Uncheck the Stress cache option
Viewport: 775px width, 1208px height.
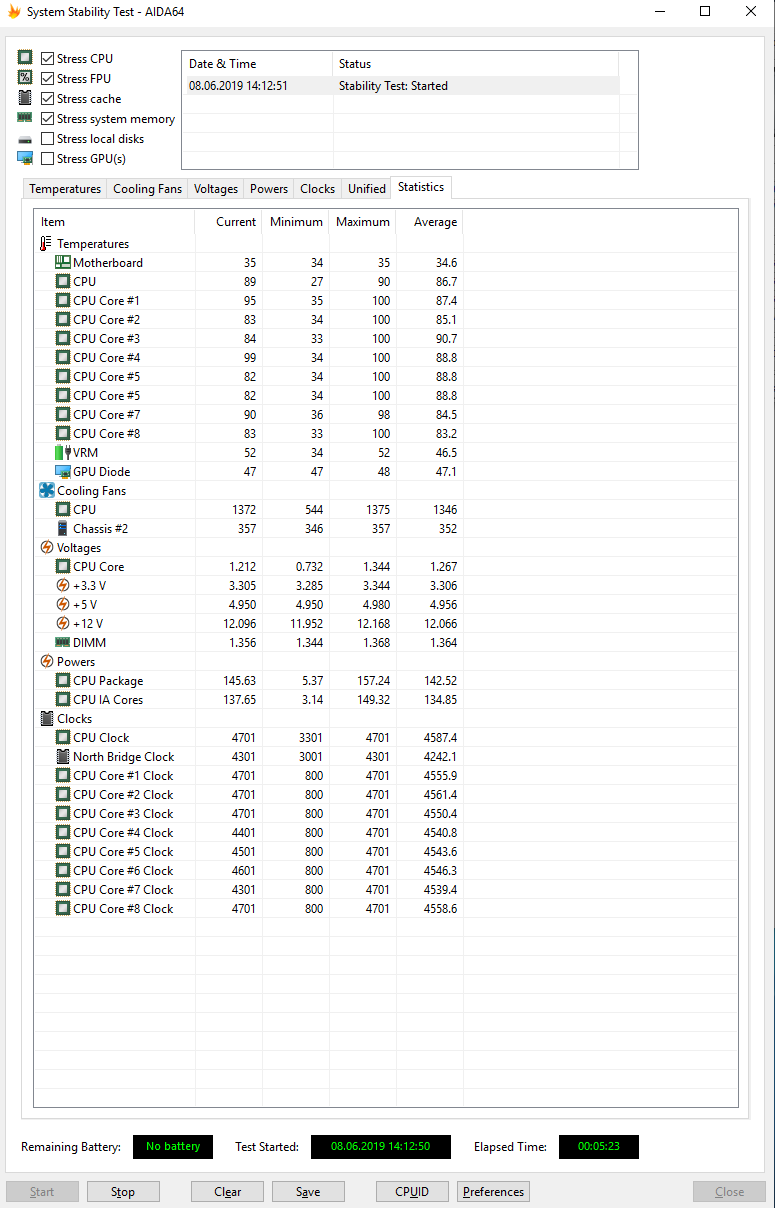click(x=48, y=99)
